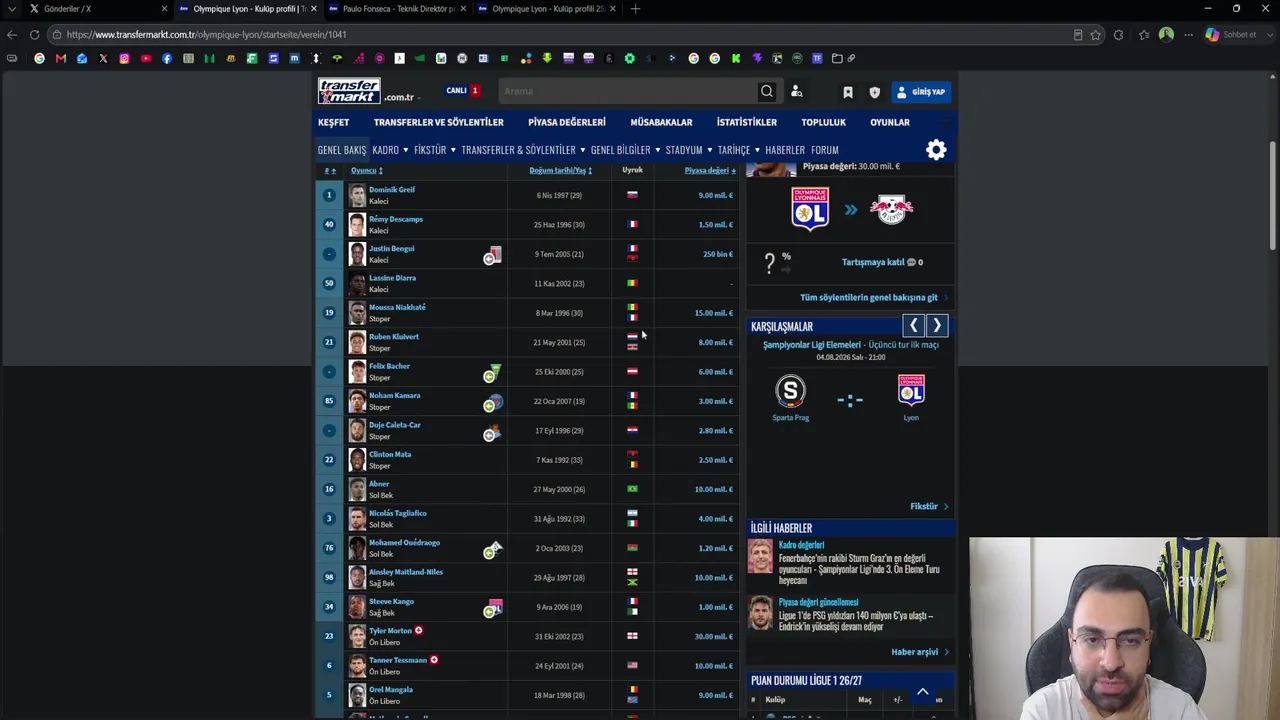Click the Sparta Prag club crest

[x=790, y=390]
